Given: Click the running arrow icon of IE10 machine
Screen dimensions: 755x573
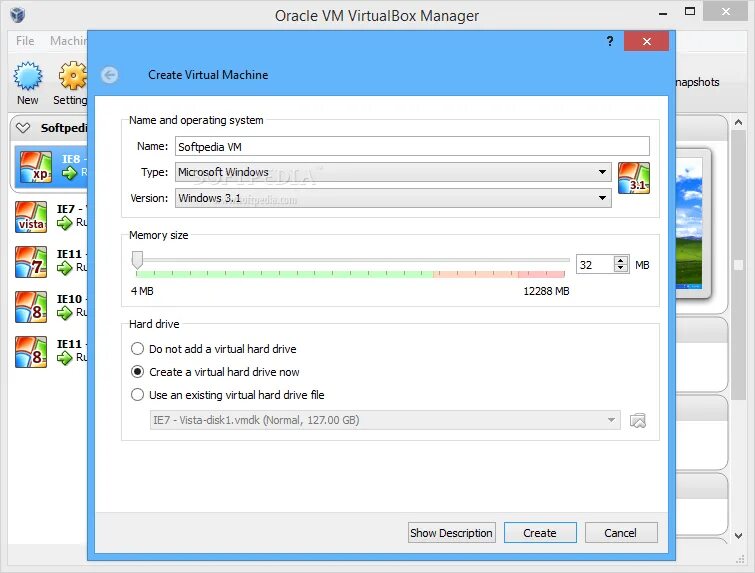Looking at the screenshot, I should [x=65, y=313].
